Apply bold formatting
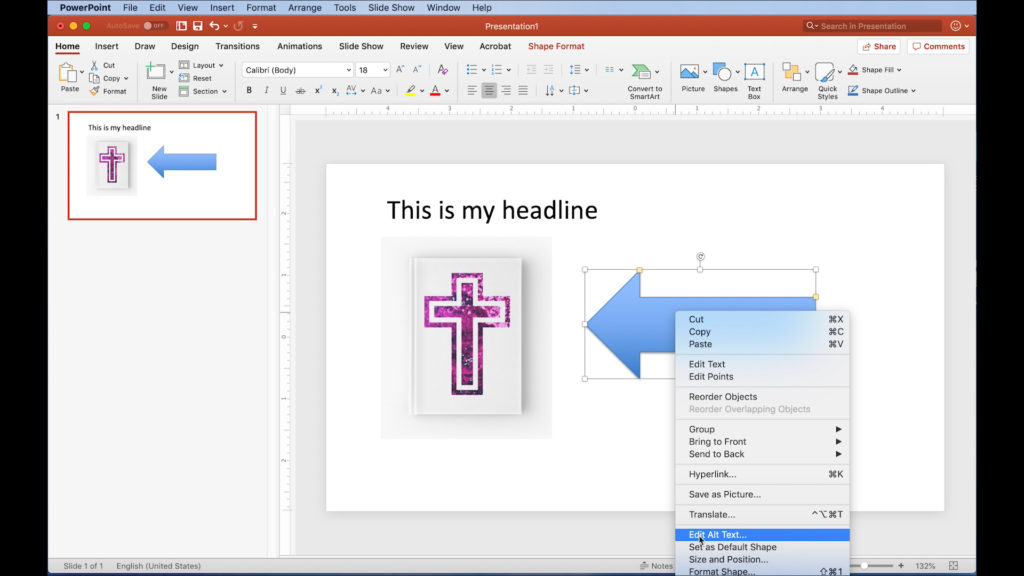Viewport: 1024px width, 576px height. [x=249, y=90]
